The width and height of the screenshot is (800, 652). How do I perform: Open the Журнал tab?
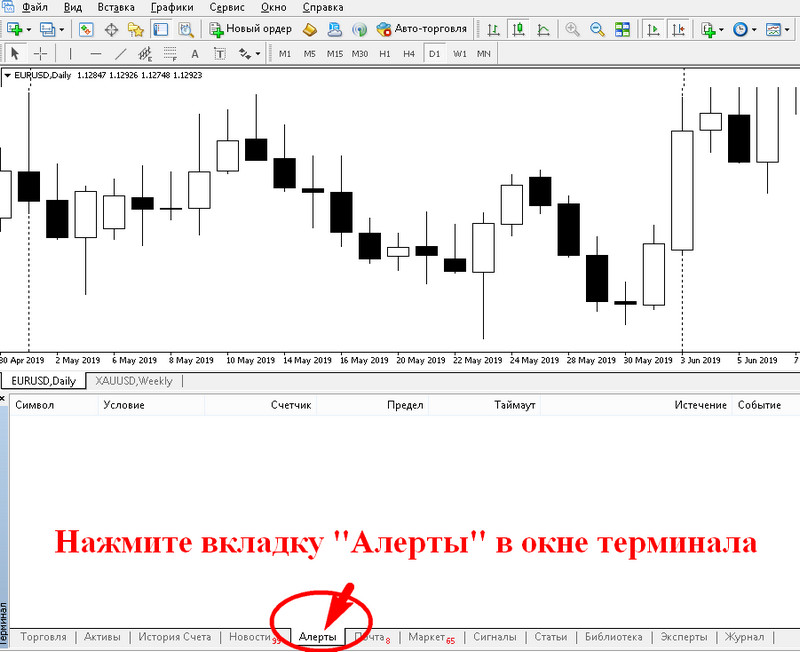(x=744, y=637)
